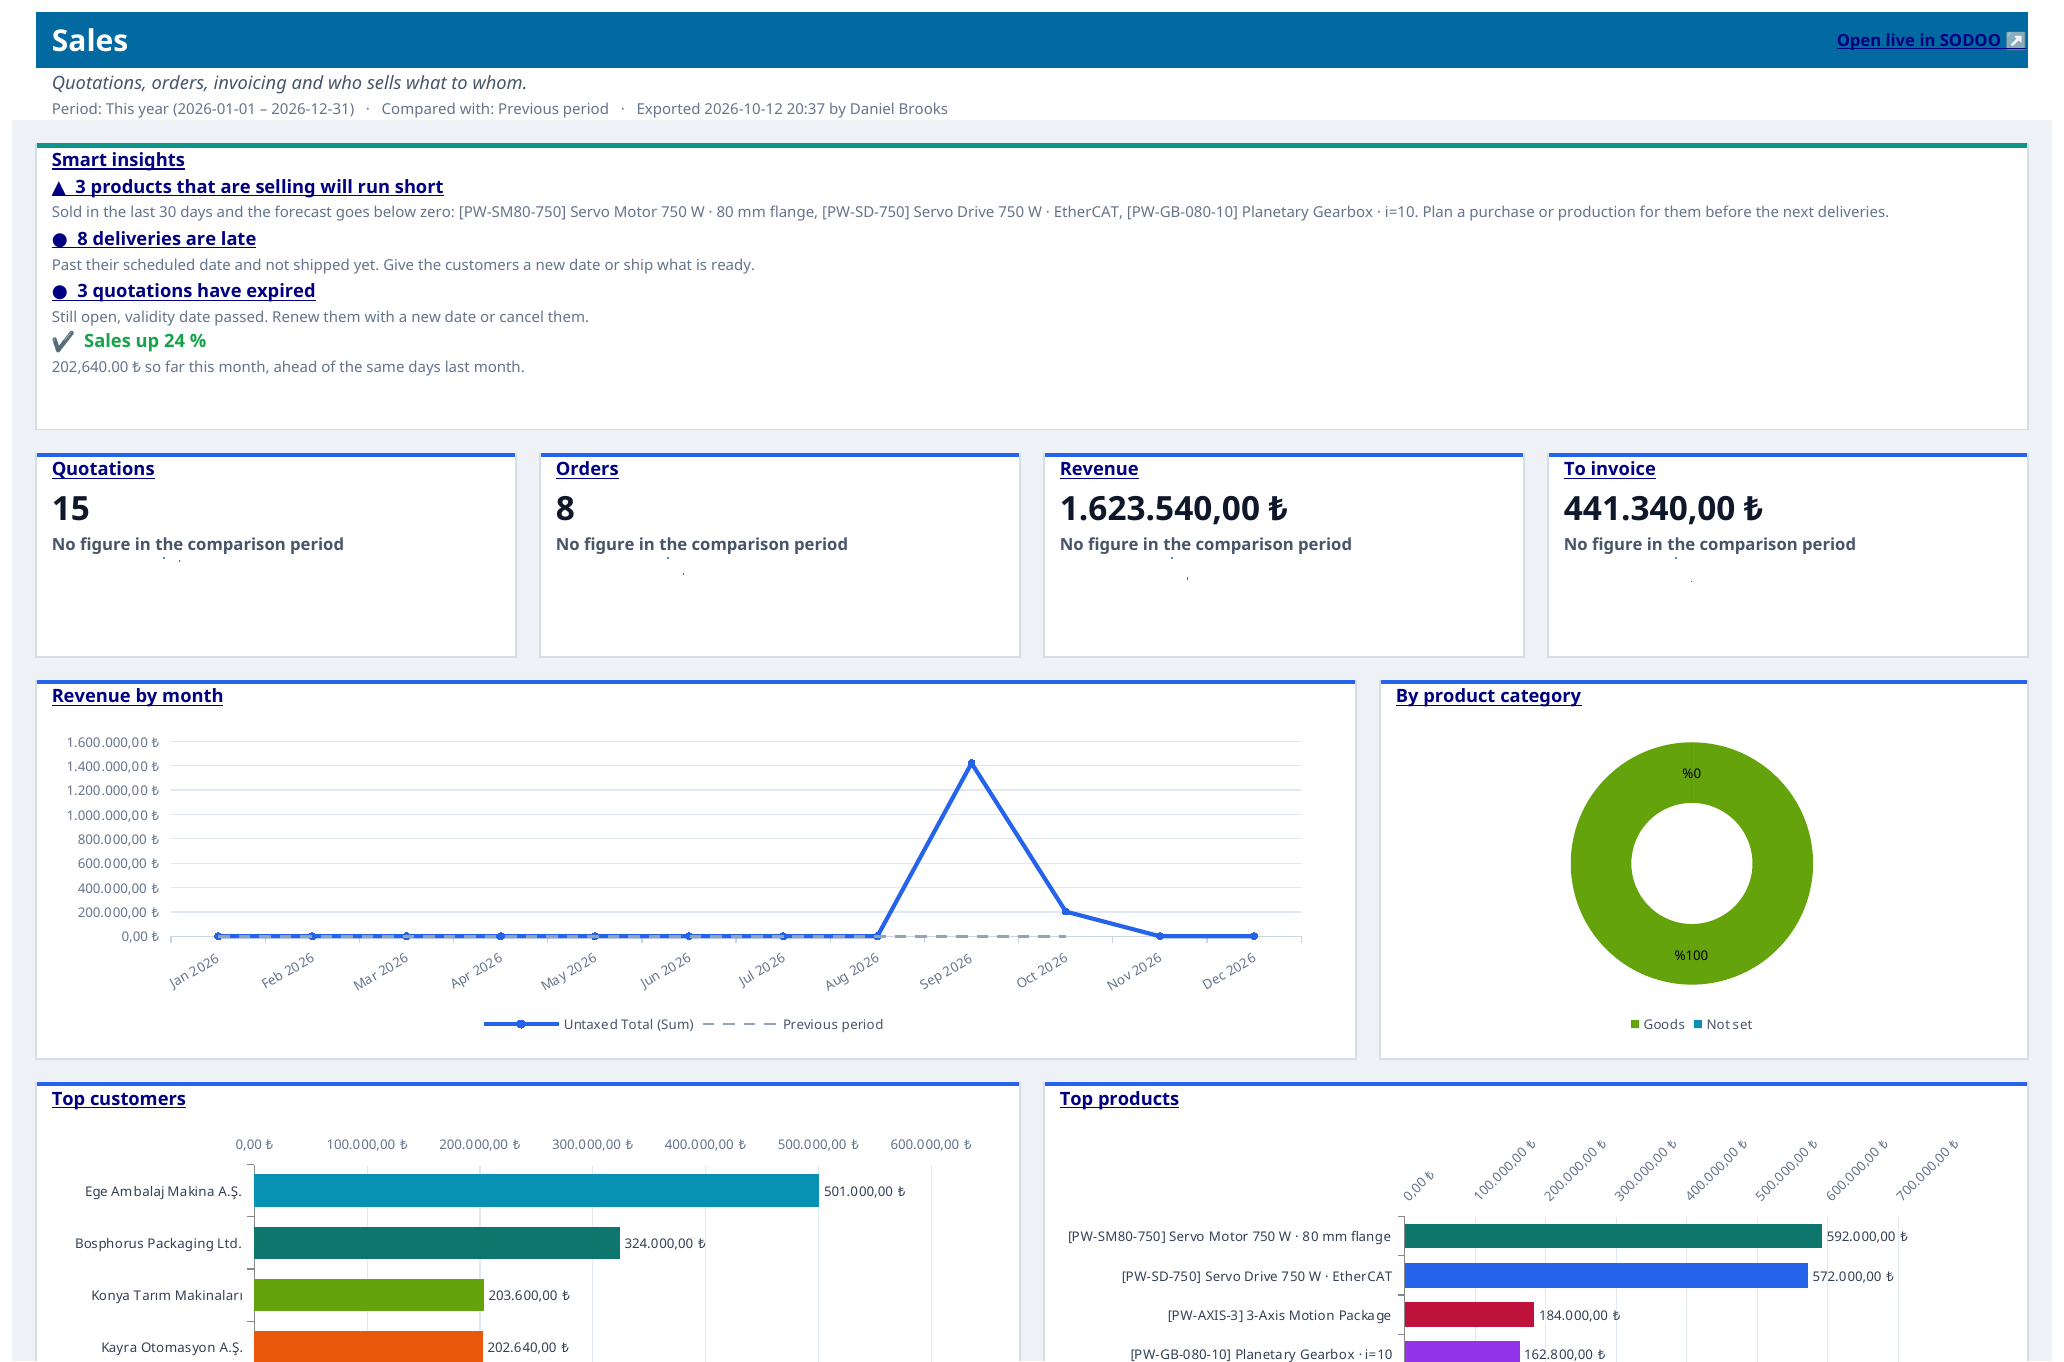The height and width of the screenshot is (1362, 2064).
Task: Open the external link arrow icon beside SODOO
Action: tap(2016, 40)
